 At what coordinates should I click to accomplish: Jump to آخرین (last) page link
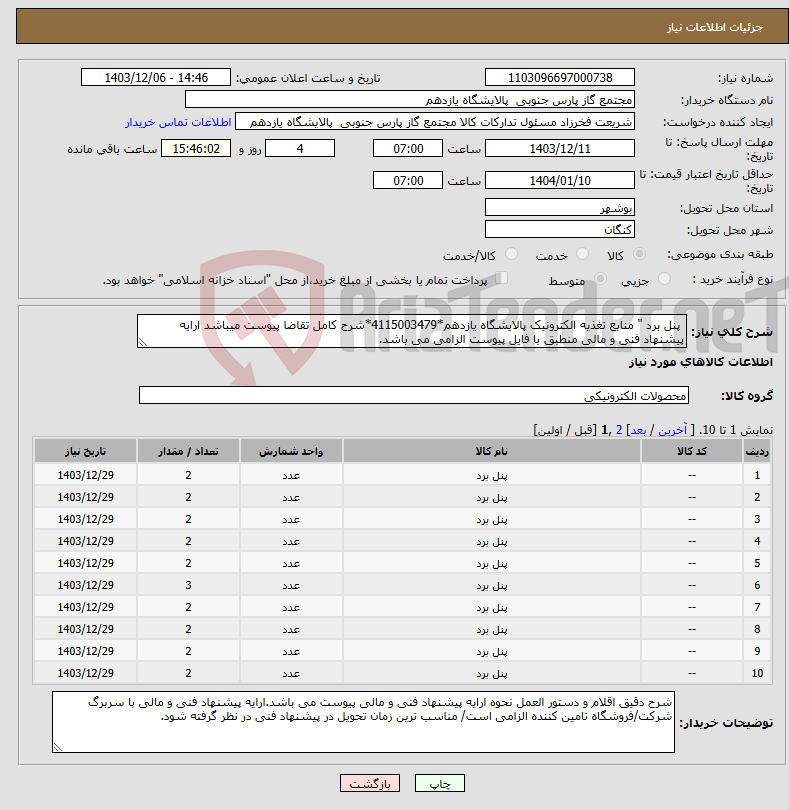click(671, 430)
